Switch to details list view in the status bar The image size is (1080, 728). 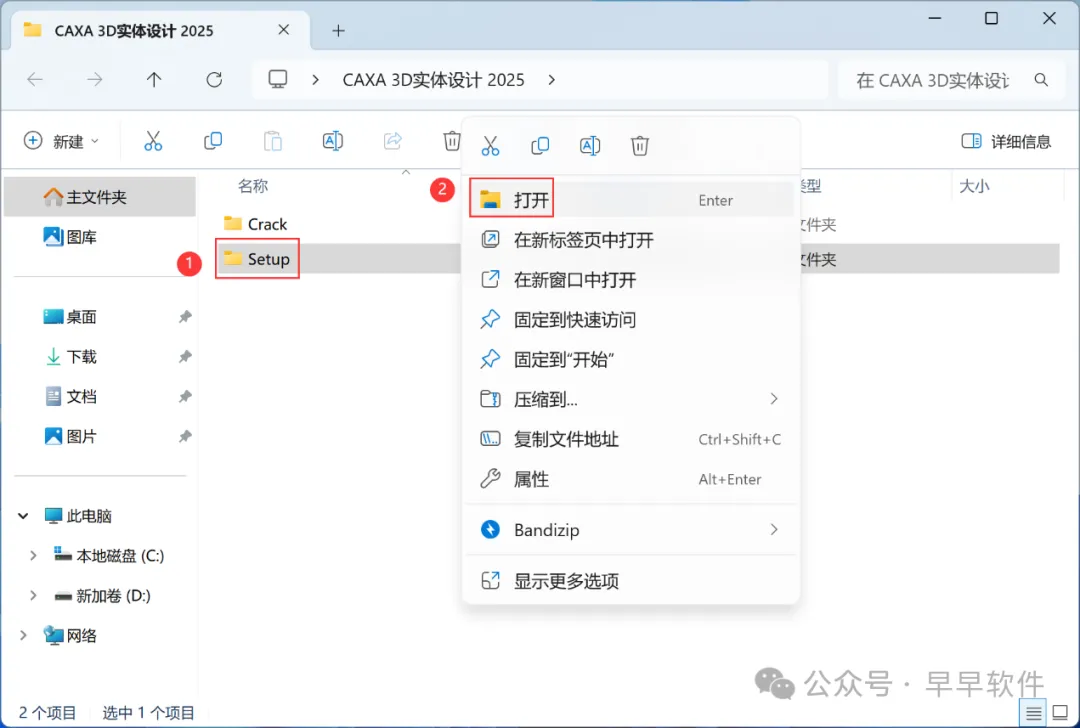coord(1033,714)
